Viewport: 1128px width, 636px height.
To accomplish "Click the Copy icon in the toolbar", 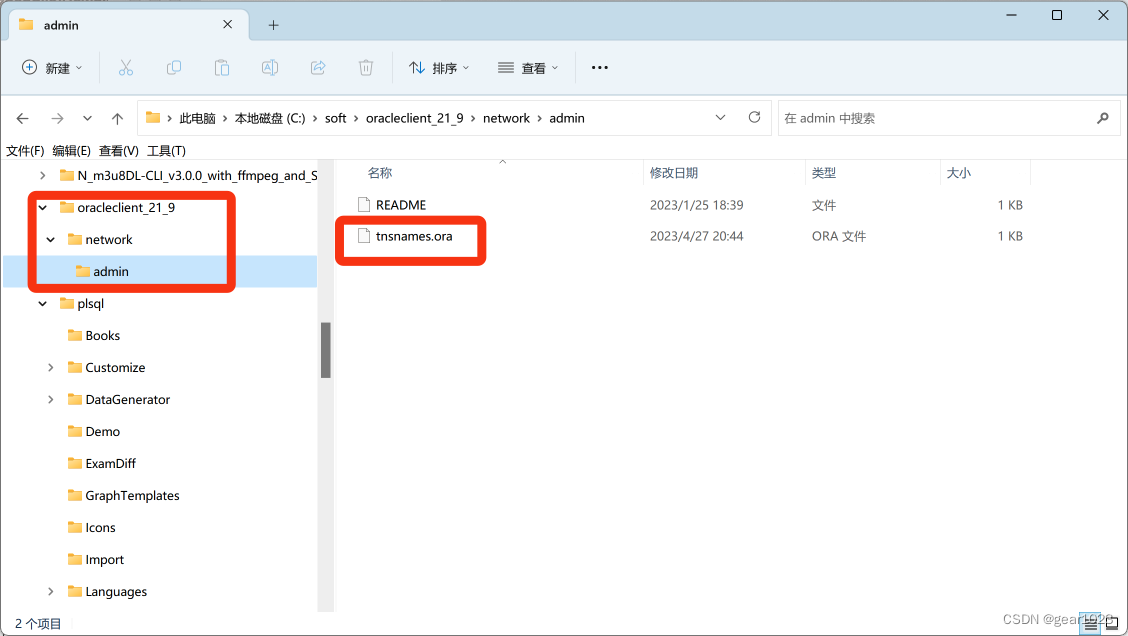I will (x=173, y=67).
